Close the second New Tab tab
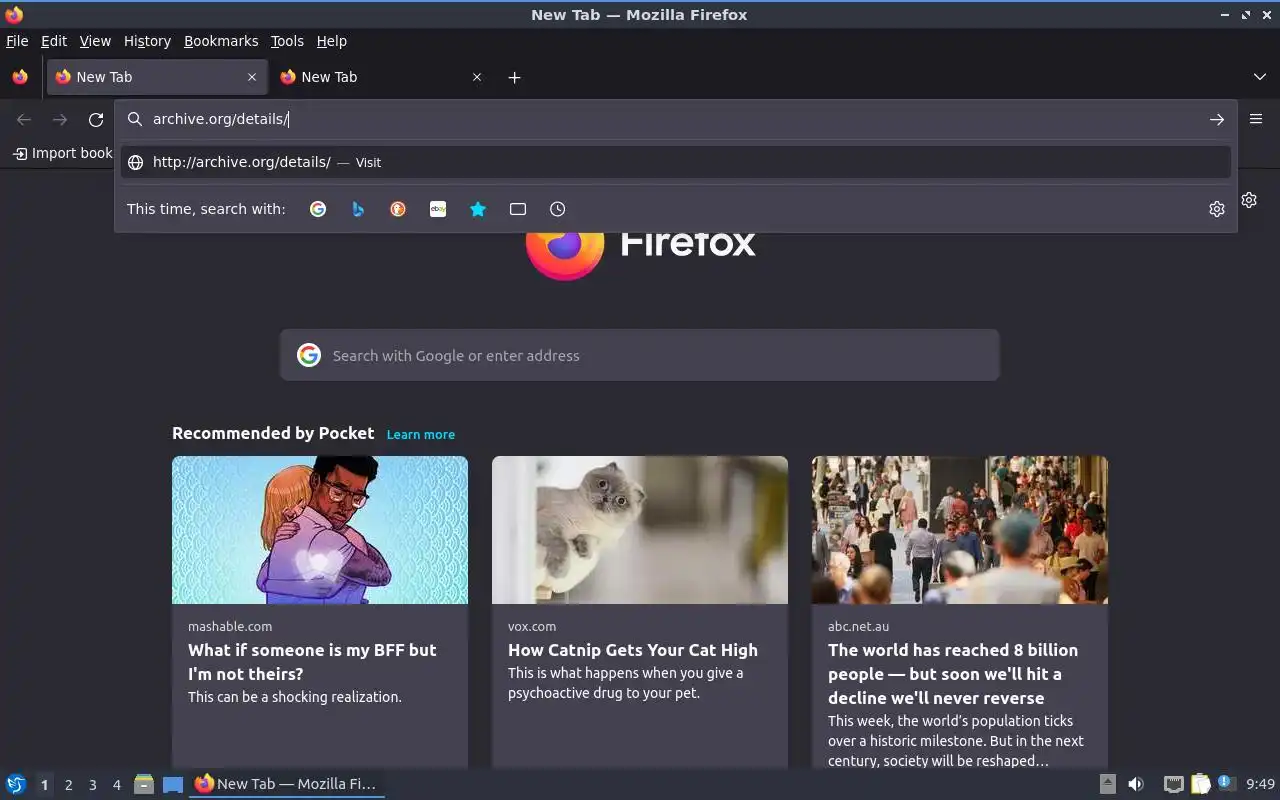The image size is (1280, 800). coord(477,77)
